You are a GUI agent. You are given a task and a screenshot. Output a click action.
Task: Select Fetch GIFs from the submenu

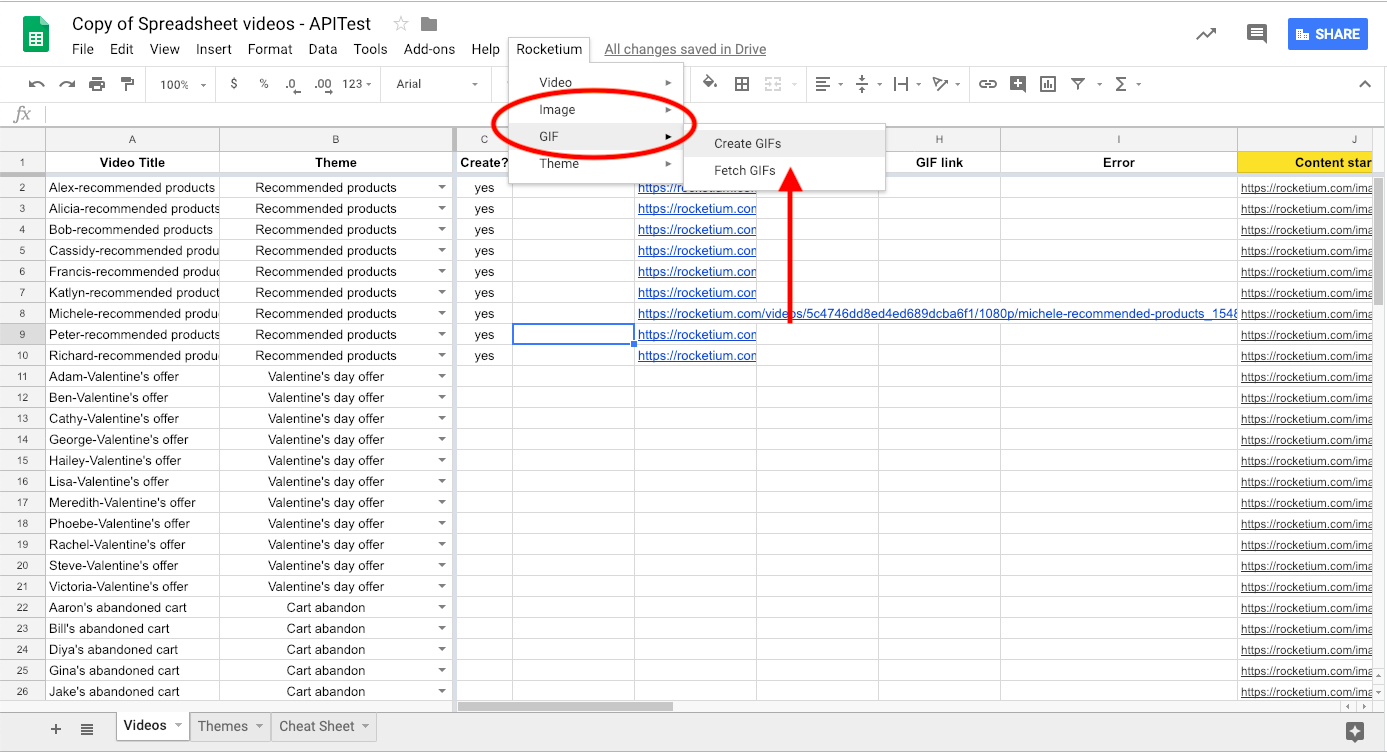[784, 171]
